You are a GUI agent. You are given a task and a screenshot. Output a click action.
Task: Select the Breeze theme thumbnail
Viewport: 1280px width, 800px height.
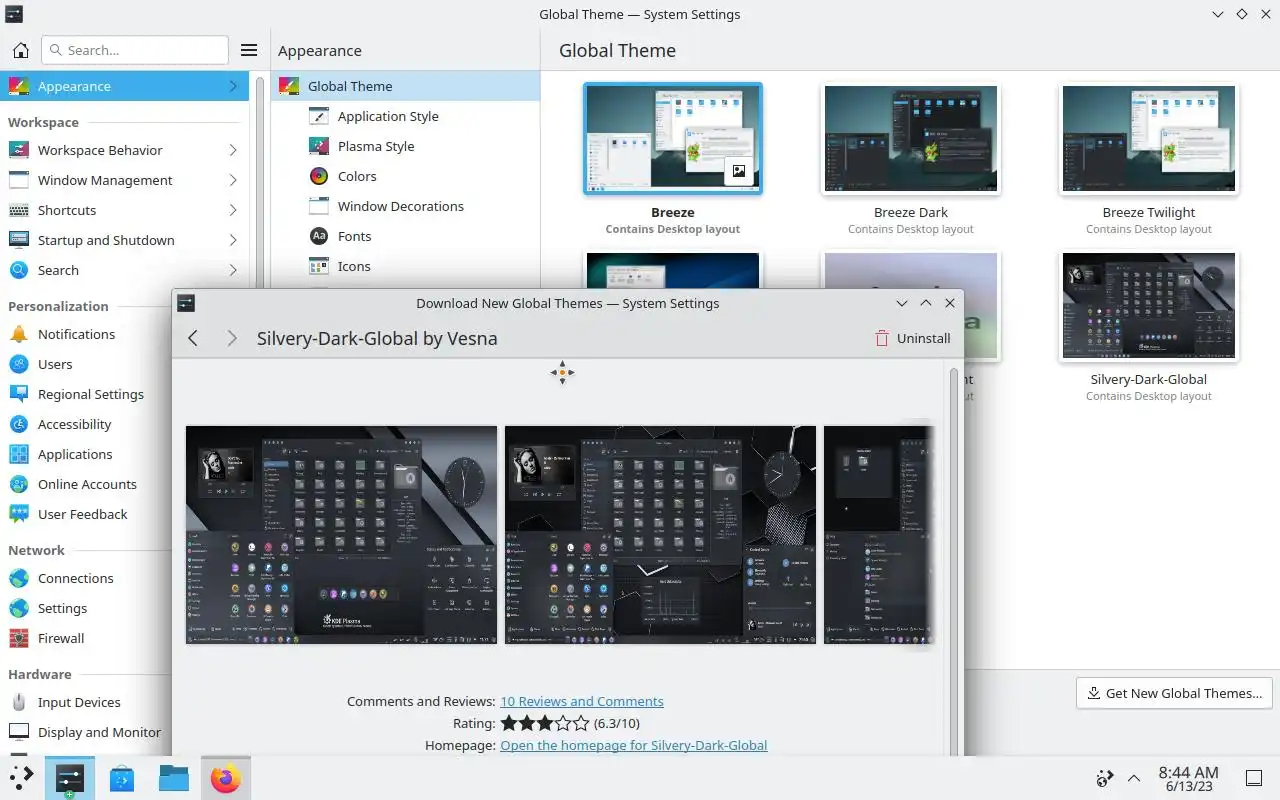[673, 138]
